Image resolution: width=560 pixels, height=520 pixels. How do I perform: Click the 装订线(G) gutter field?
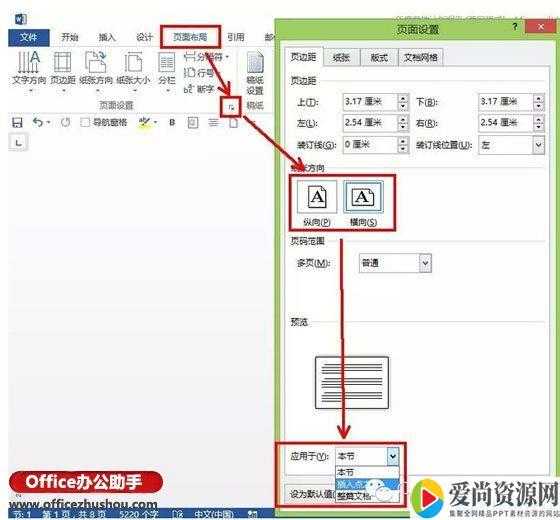point(370,145)
